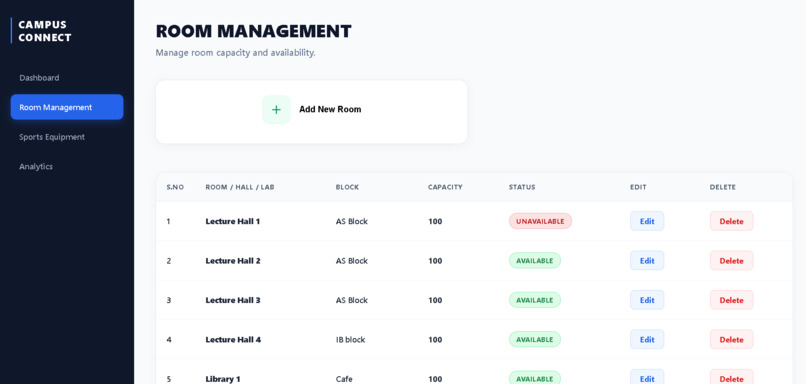Select the Lecture Hall 4 name cell

[233, 339]
